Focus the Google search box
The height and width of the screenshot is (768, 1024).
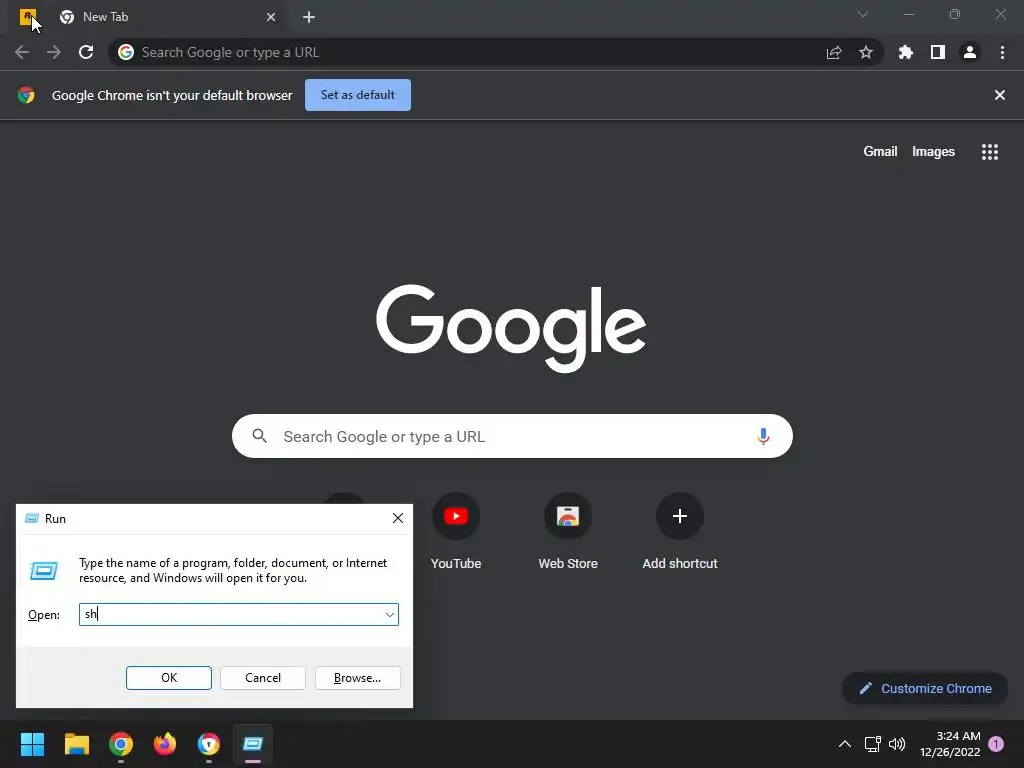click(513, 436)
